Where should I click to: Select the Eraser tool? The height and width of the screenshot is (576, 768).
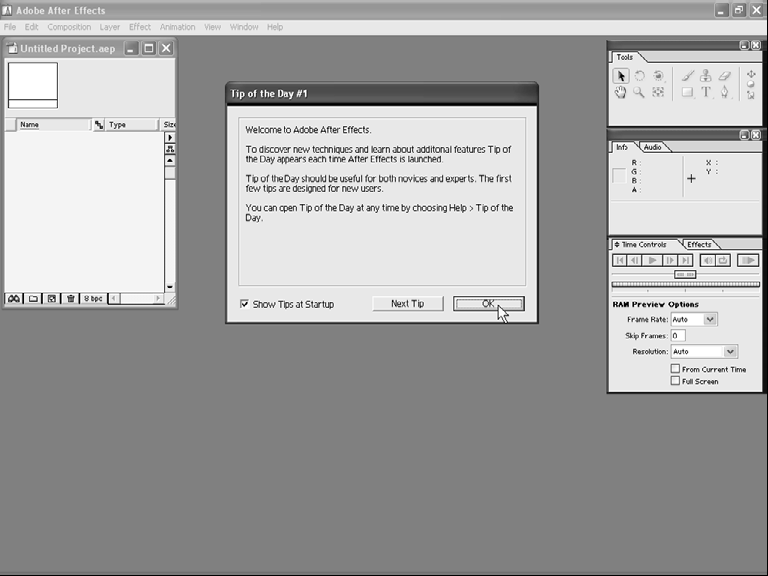(725, 76)
